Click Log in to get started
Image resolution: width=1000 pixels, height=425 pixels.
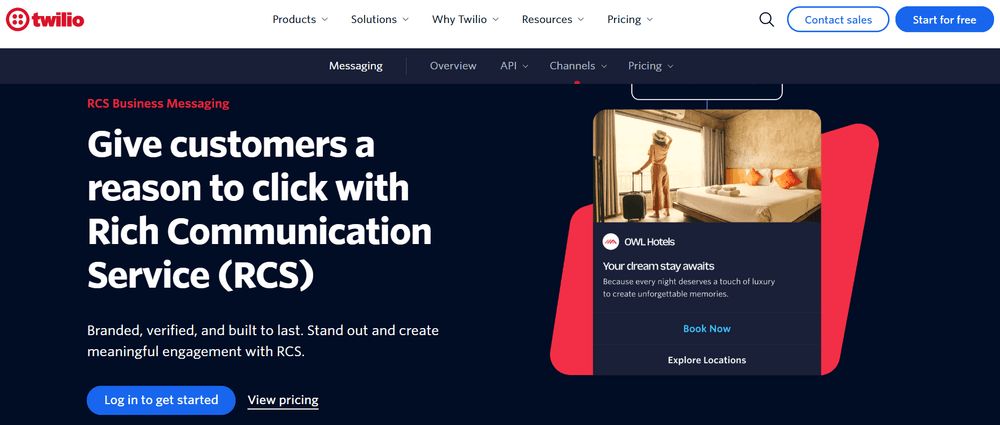coord(161,400)
